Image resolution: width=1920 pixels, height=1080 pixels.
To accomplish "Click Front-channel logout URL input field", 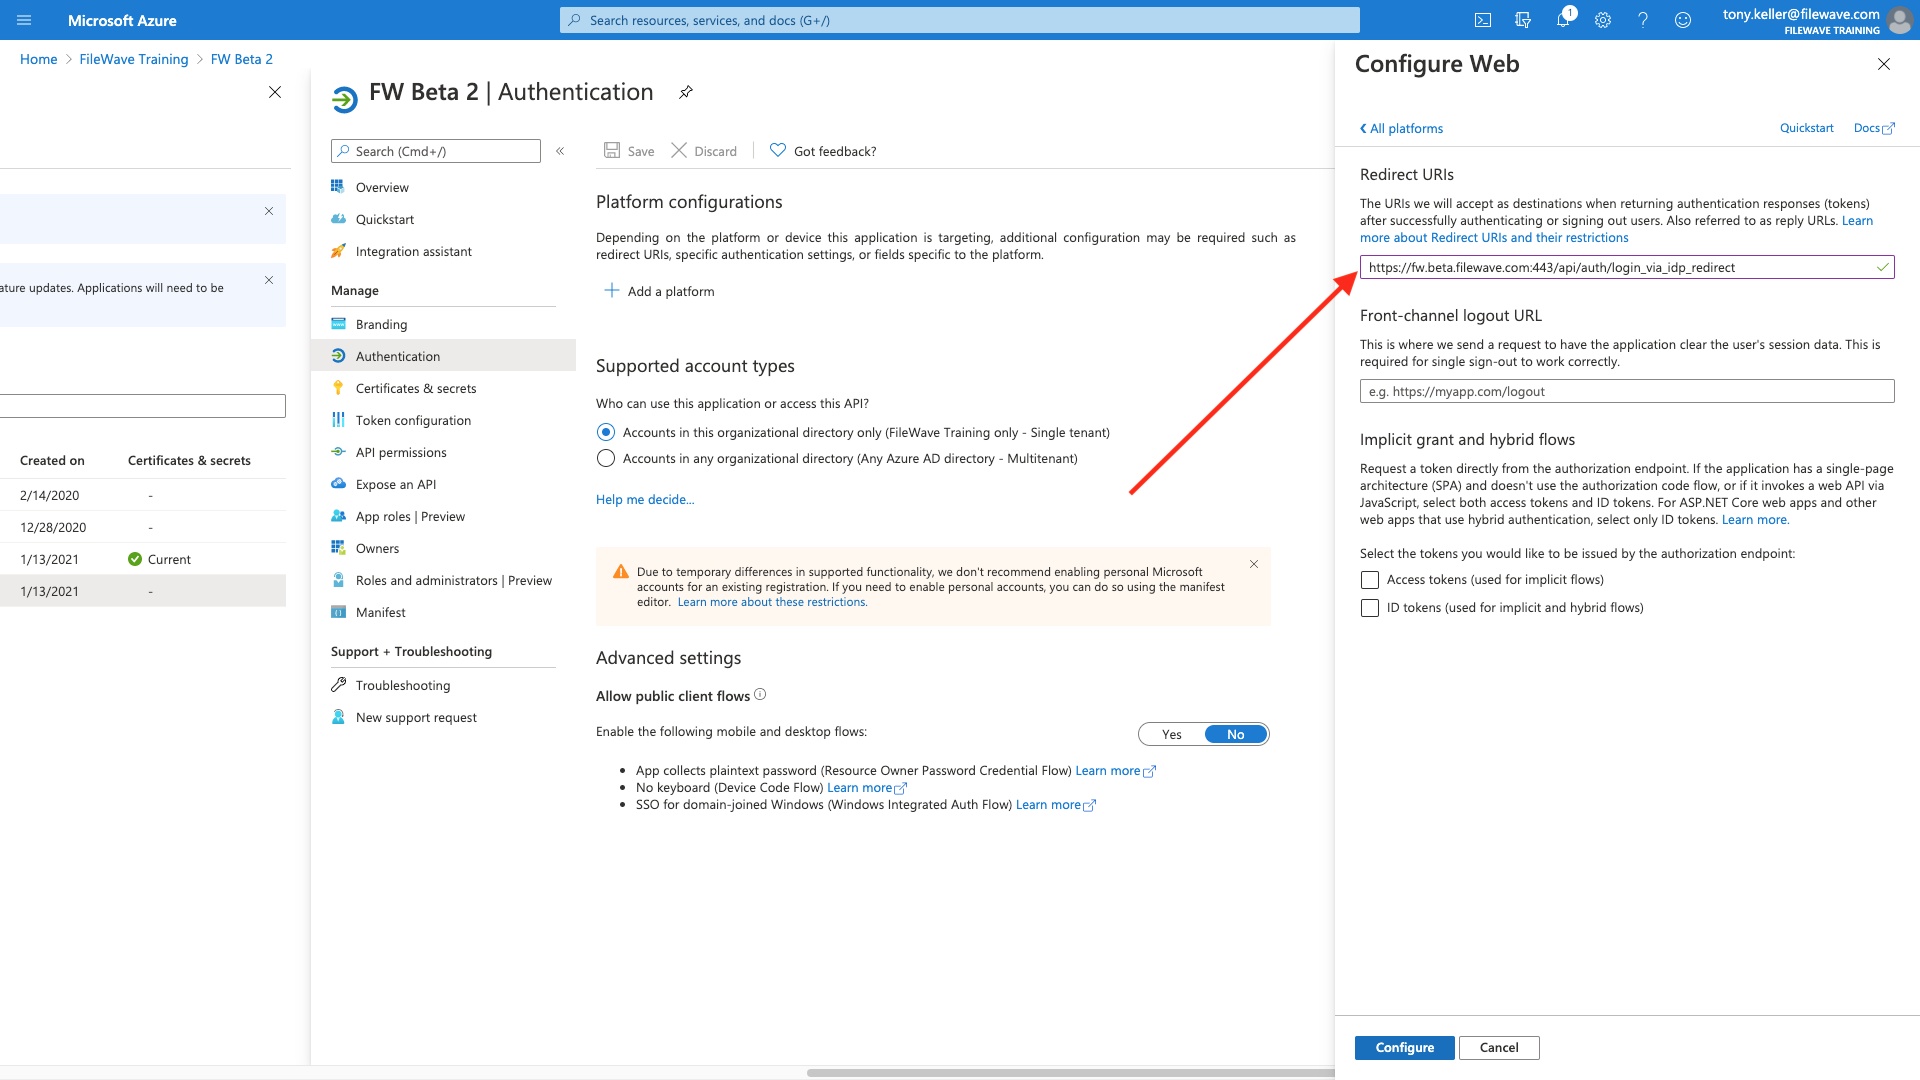I will (x=1627, y=391).
